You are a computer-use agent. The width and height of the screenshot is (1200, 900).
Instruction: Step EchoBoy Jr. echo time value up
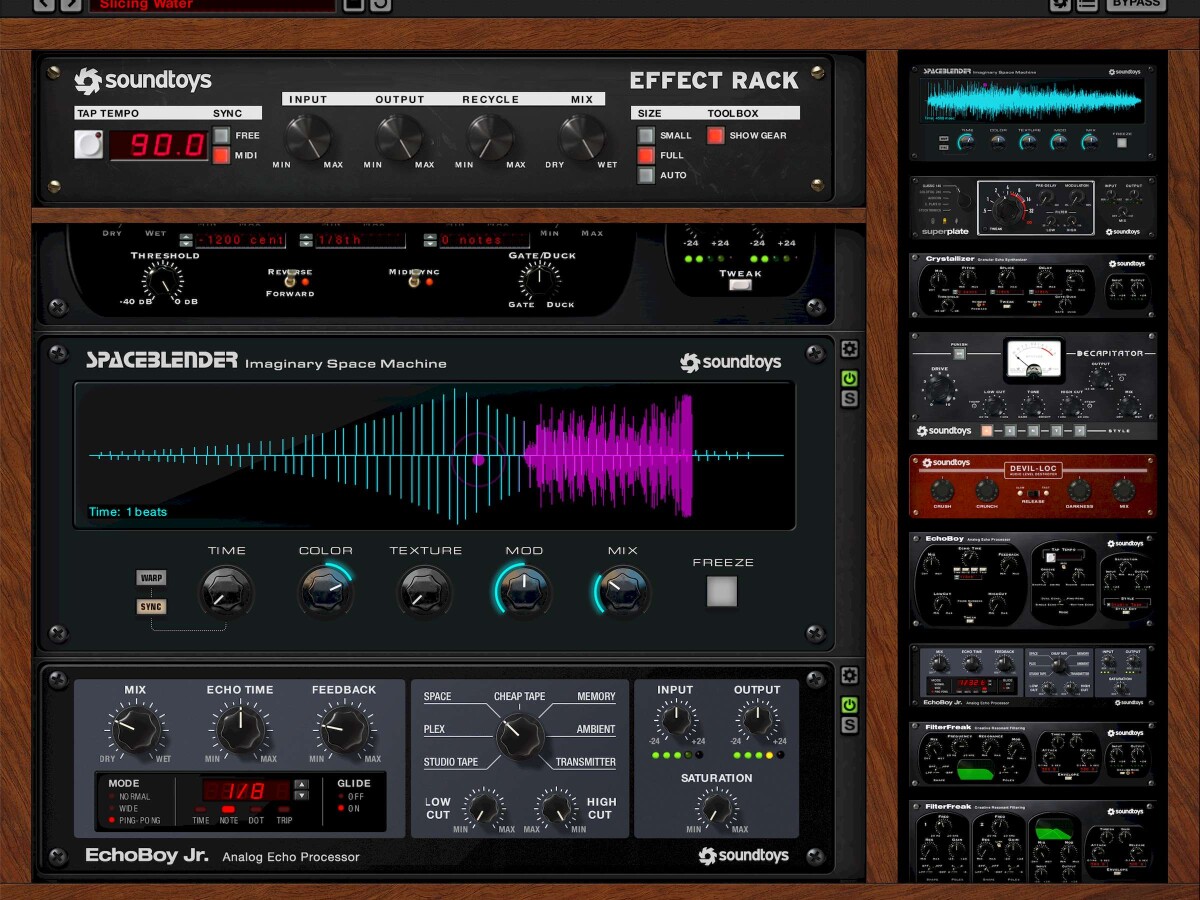303,785
